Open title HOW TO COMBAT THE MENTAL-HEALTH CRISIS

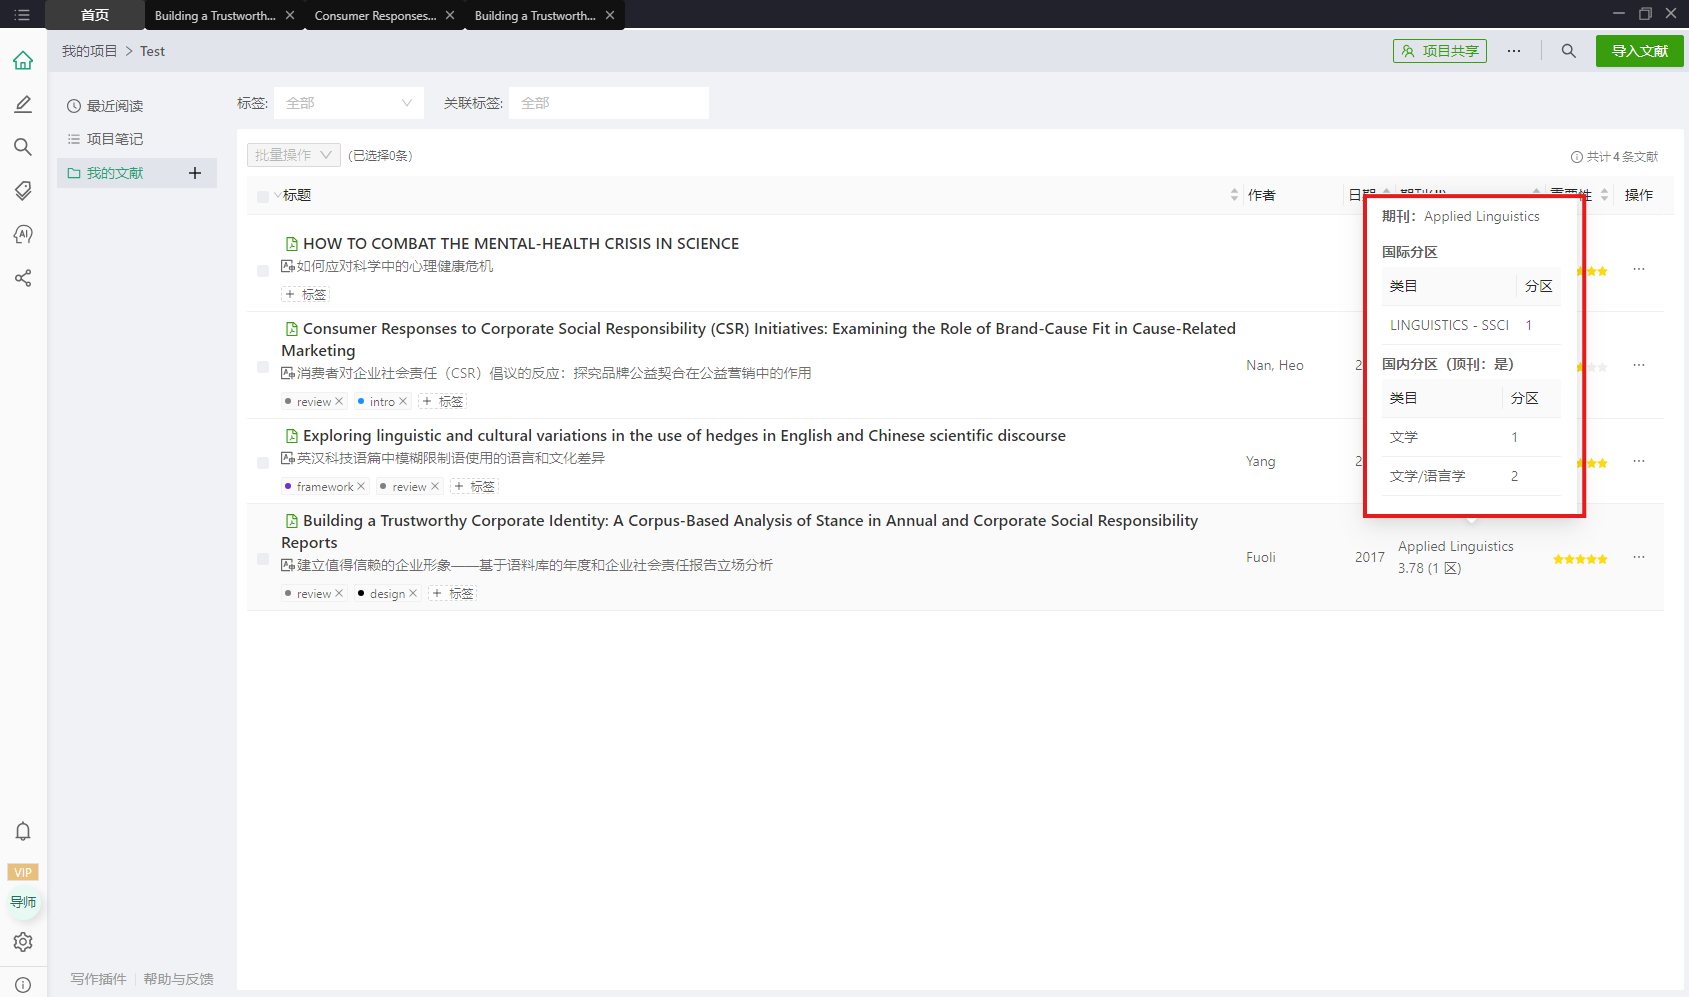point(521,244)
